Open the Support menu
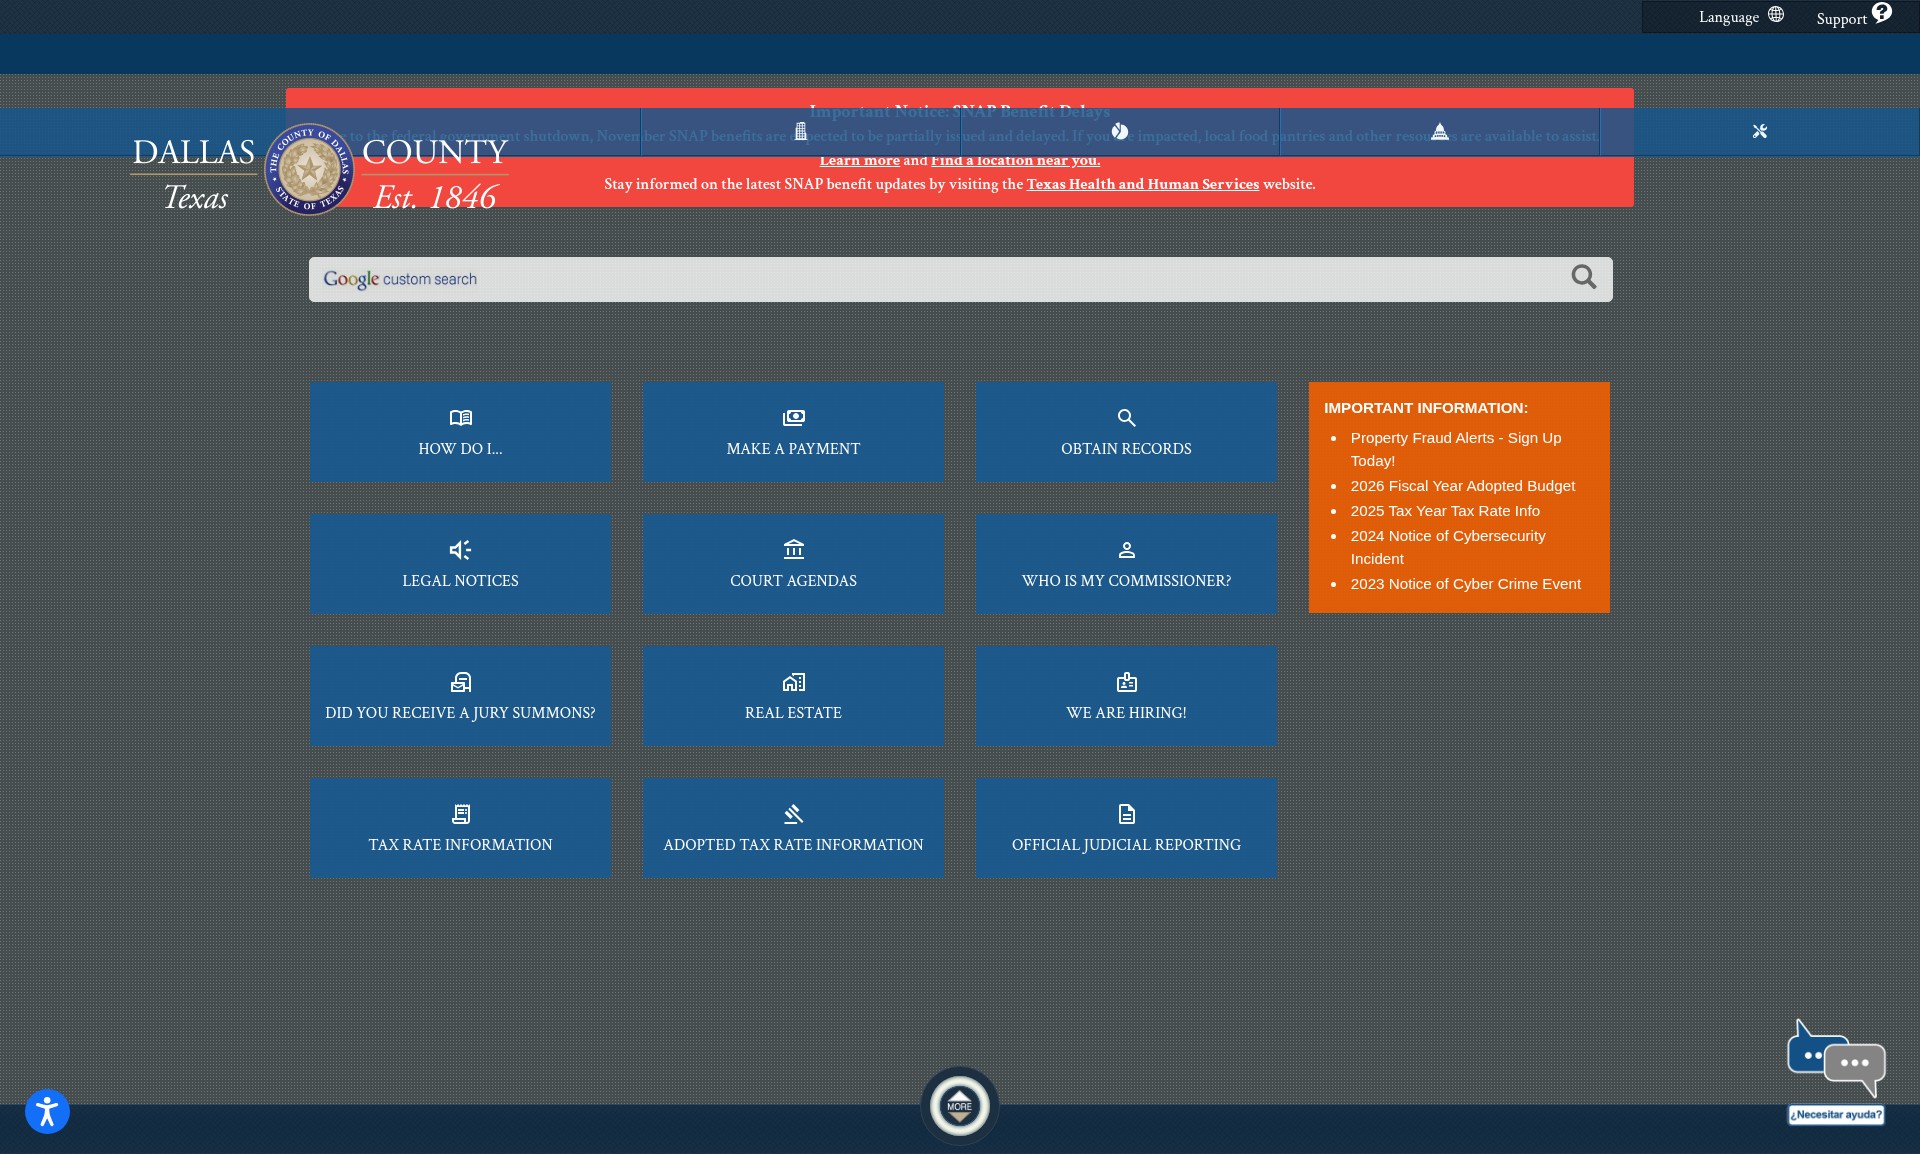The image size is (1920, 1154). pyautogui.click(x=1853, y=16)
